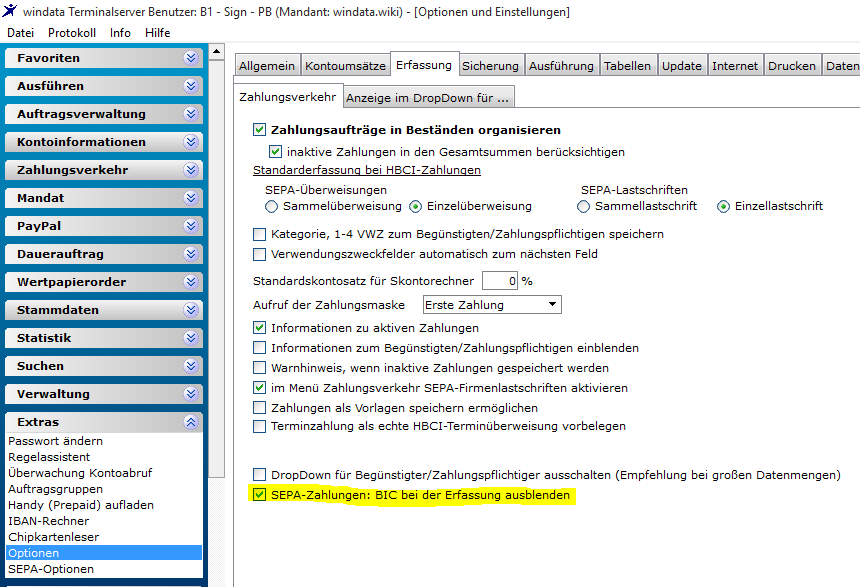This screenshot has width=860, height=587.
Task: Enable Informationen zum Begünstigten einblenden checkbox
Action: pos(259,348)
